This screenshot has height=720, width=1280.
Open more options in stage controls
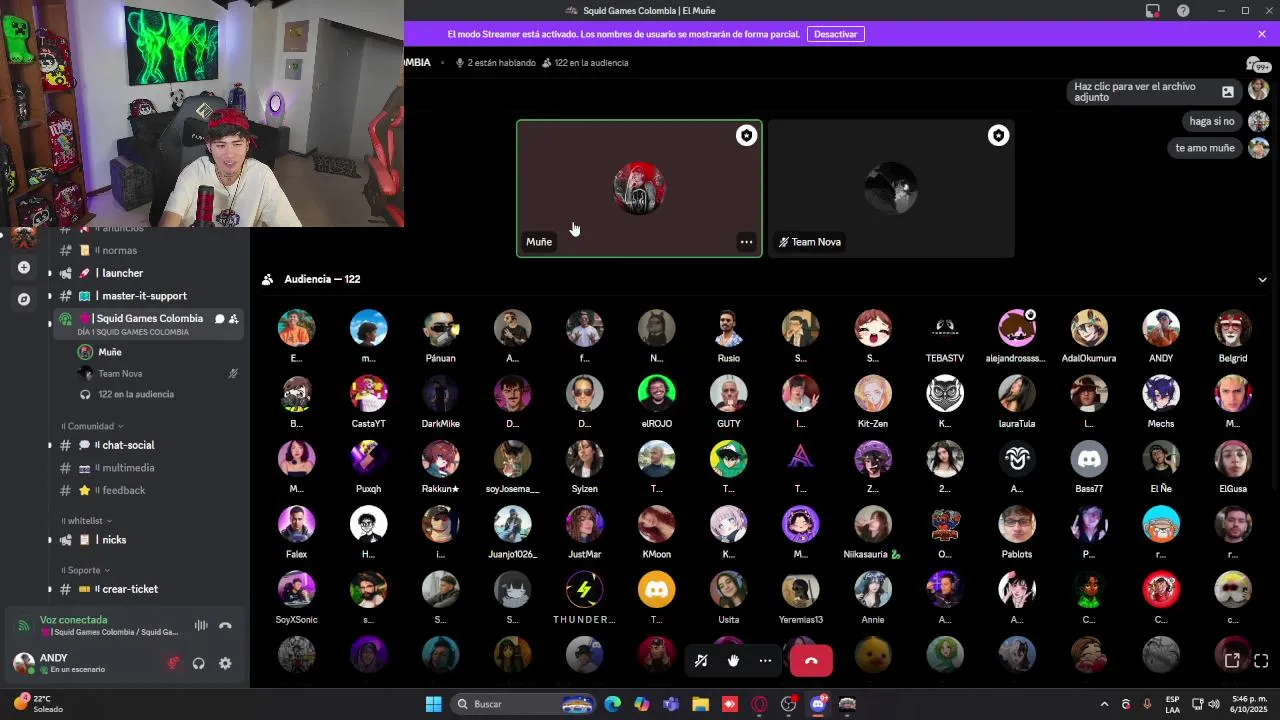tap(765, 660)
